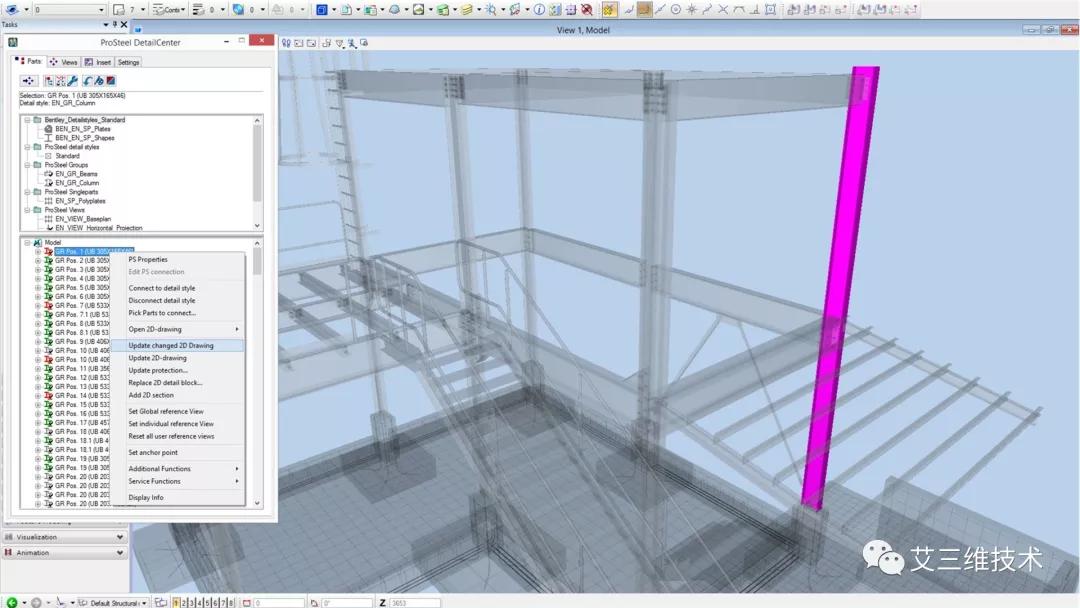
Task: Toggle view number 1 button
Action: pos(176,602)
